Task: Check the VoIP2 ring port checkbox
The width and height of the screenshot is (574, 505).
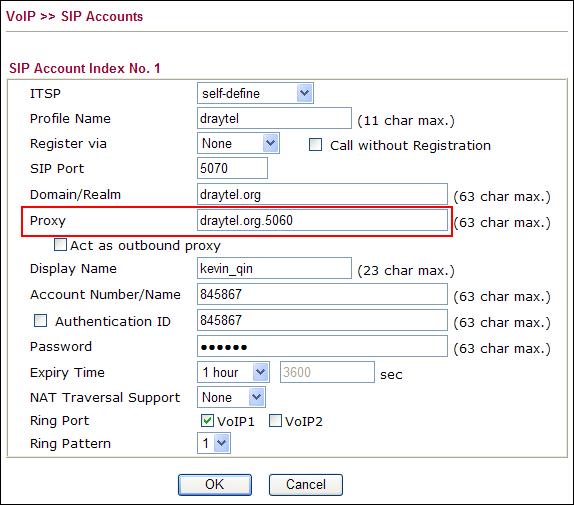Action: [275, 421]
